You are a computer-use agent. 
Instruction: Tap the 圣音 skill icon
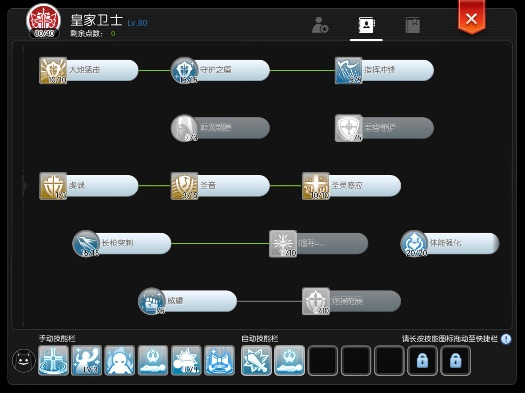point(184,186)
